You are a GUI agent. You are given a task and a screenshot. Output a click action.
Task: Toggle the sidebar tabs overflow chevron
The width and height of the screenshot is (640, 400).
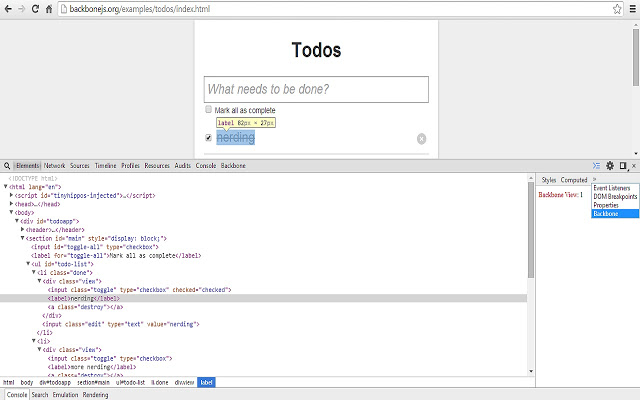point(594,180)
